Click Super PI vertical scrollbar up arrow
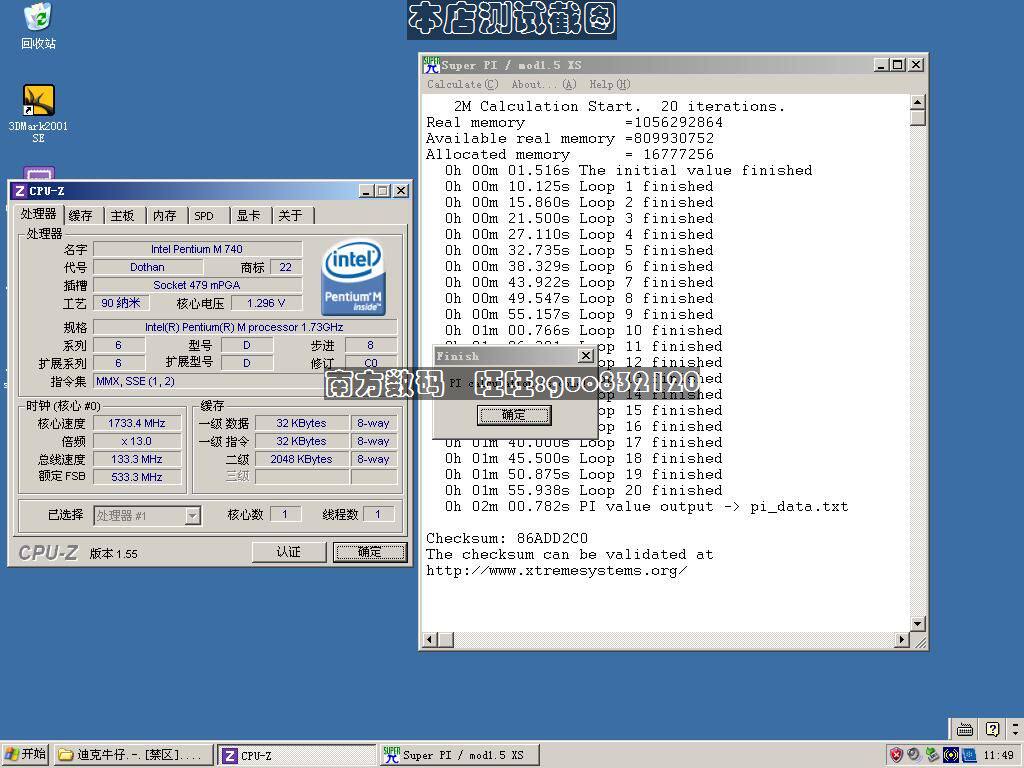1024x768 pixels. [x=918, y=102]
